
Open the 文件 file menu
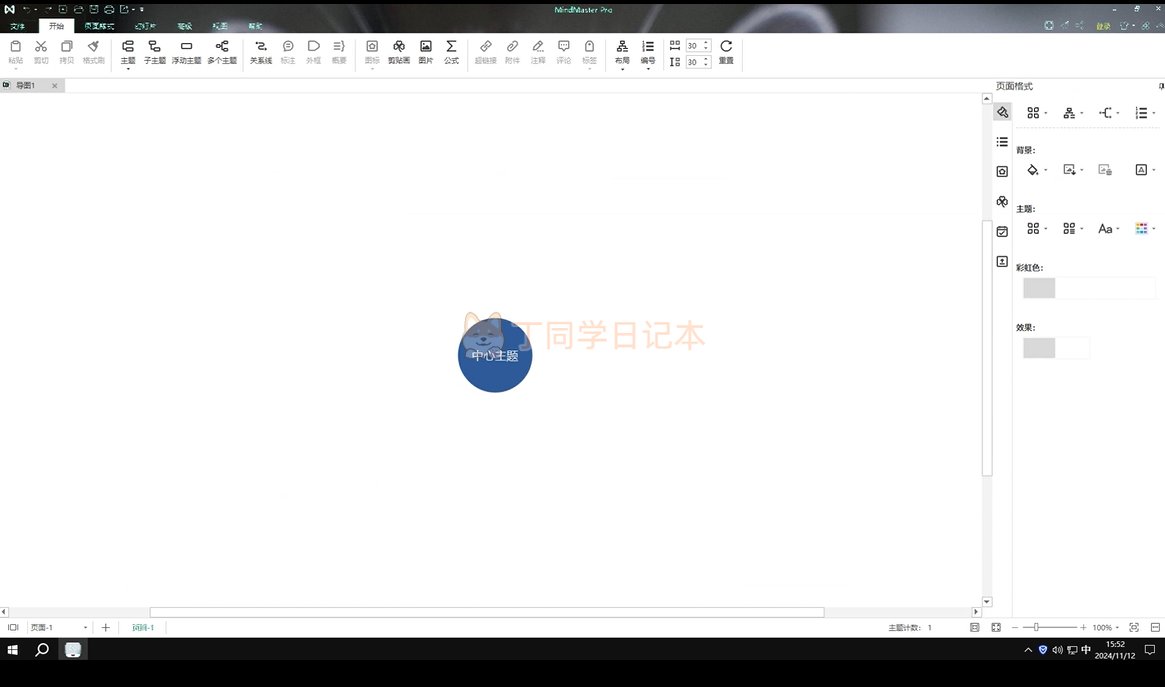click(17, 26)
